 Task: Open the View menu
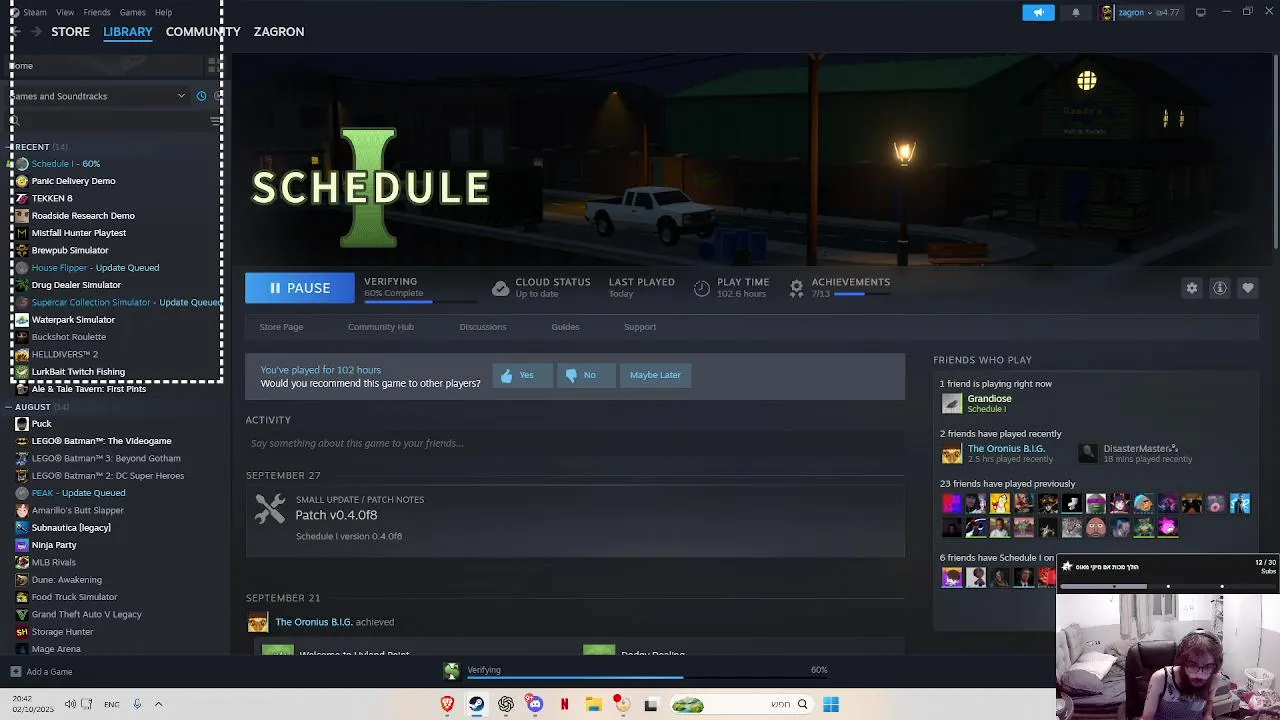point(65,12)
